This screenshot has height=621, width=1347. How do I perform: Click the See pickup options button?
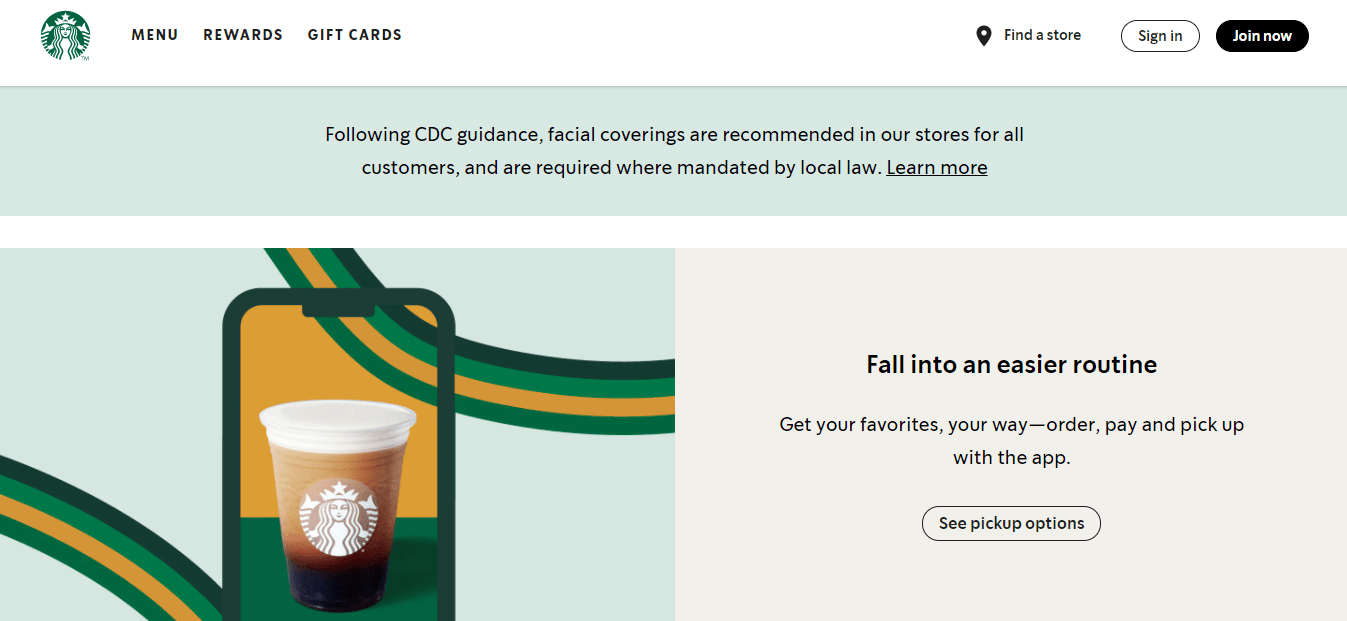pyautogui.click(x=1011, y=523)
